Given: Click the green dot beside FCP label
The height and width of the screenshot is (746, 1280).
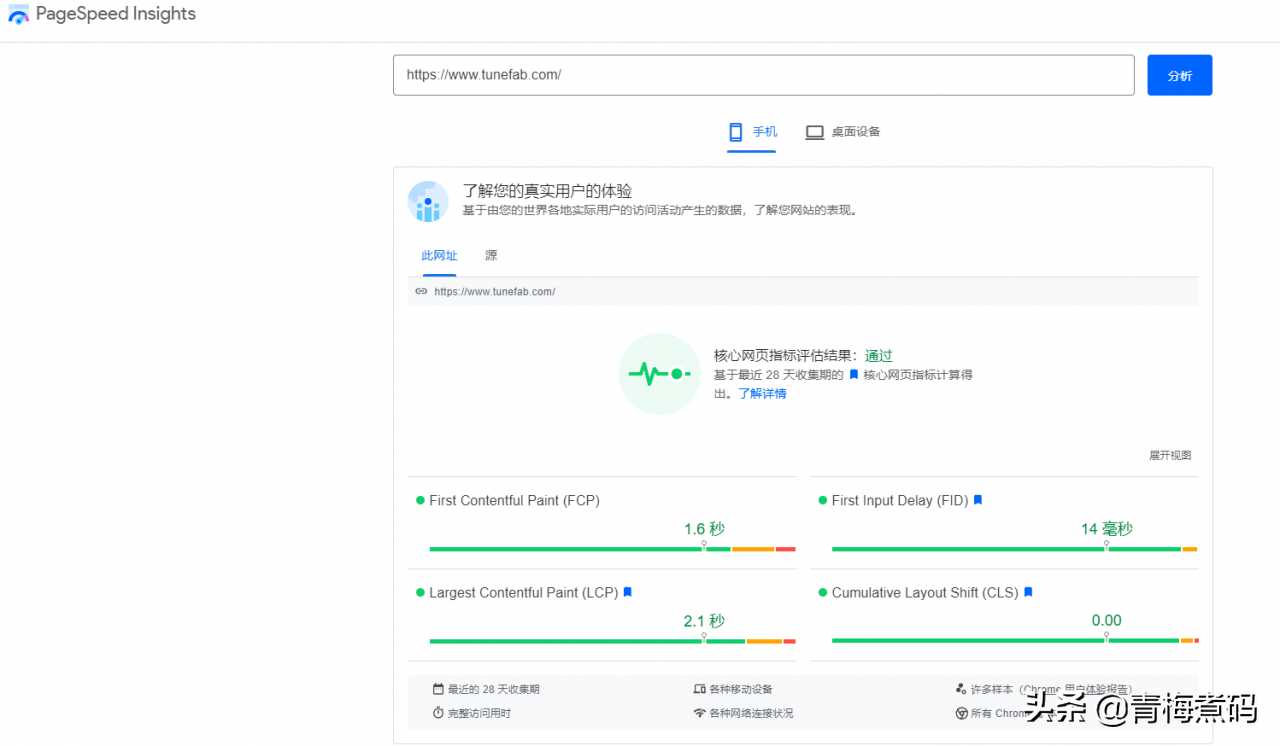Looking at the screenshot, I should (421, 500).
